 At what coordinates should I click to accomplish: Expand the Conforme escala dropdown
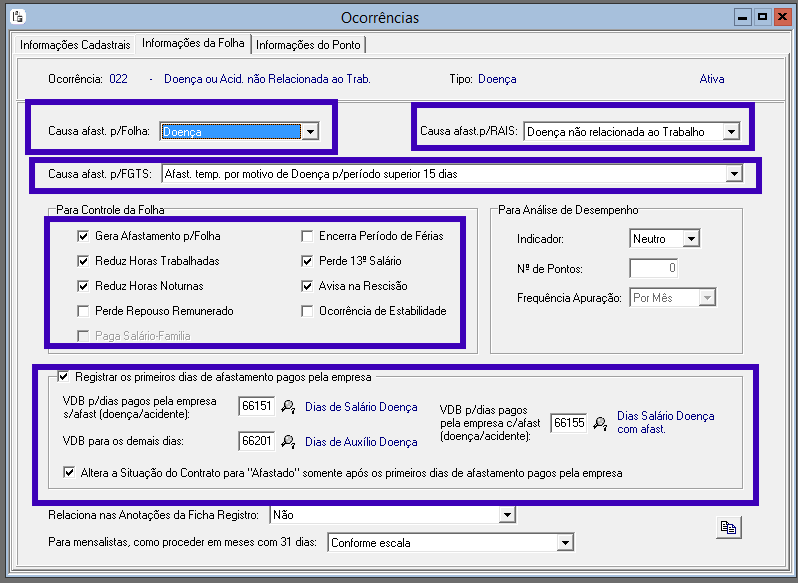(566, 543)
